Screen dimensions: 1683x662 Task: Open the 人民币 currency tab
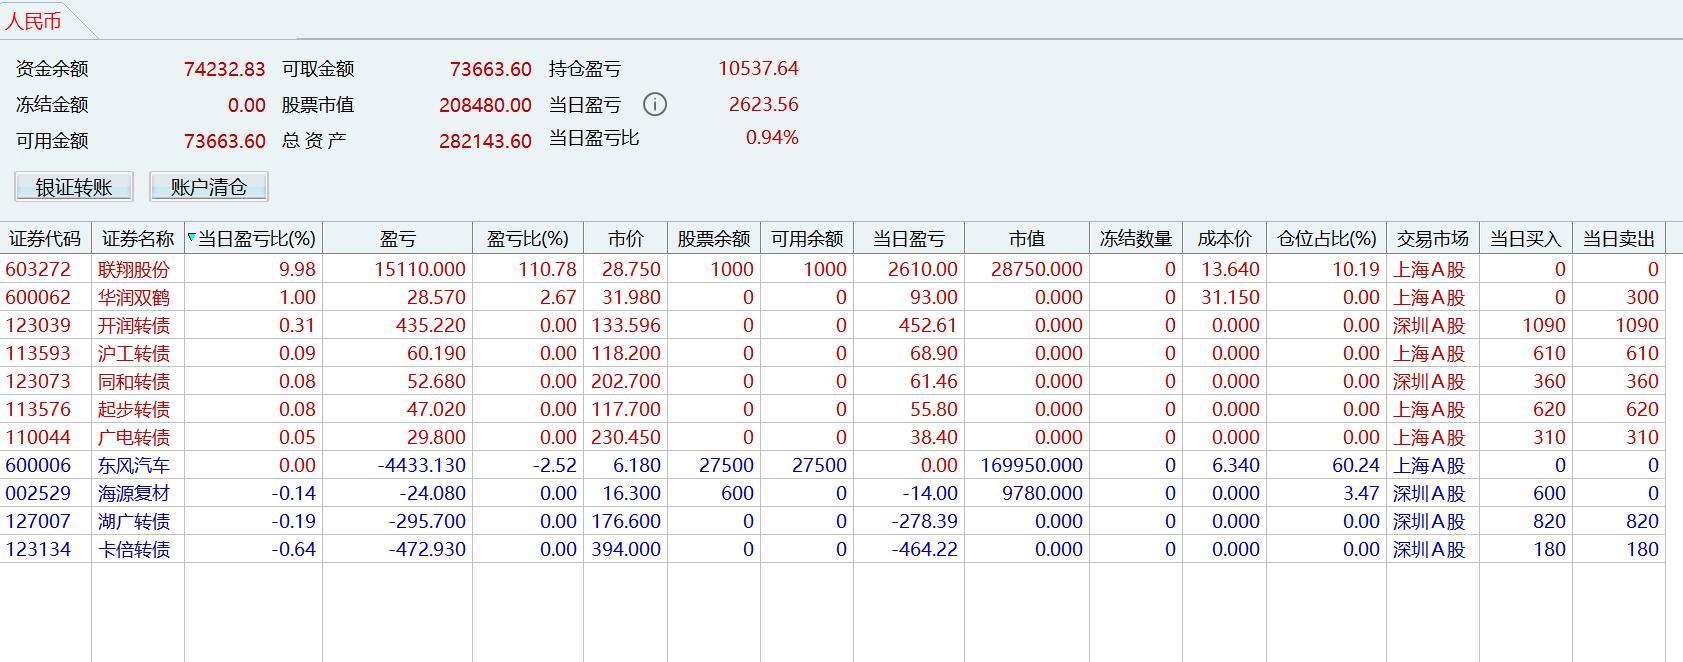(33, 21)
